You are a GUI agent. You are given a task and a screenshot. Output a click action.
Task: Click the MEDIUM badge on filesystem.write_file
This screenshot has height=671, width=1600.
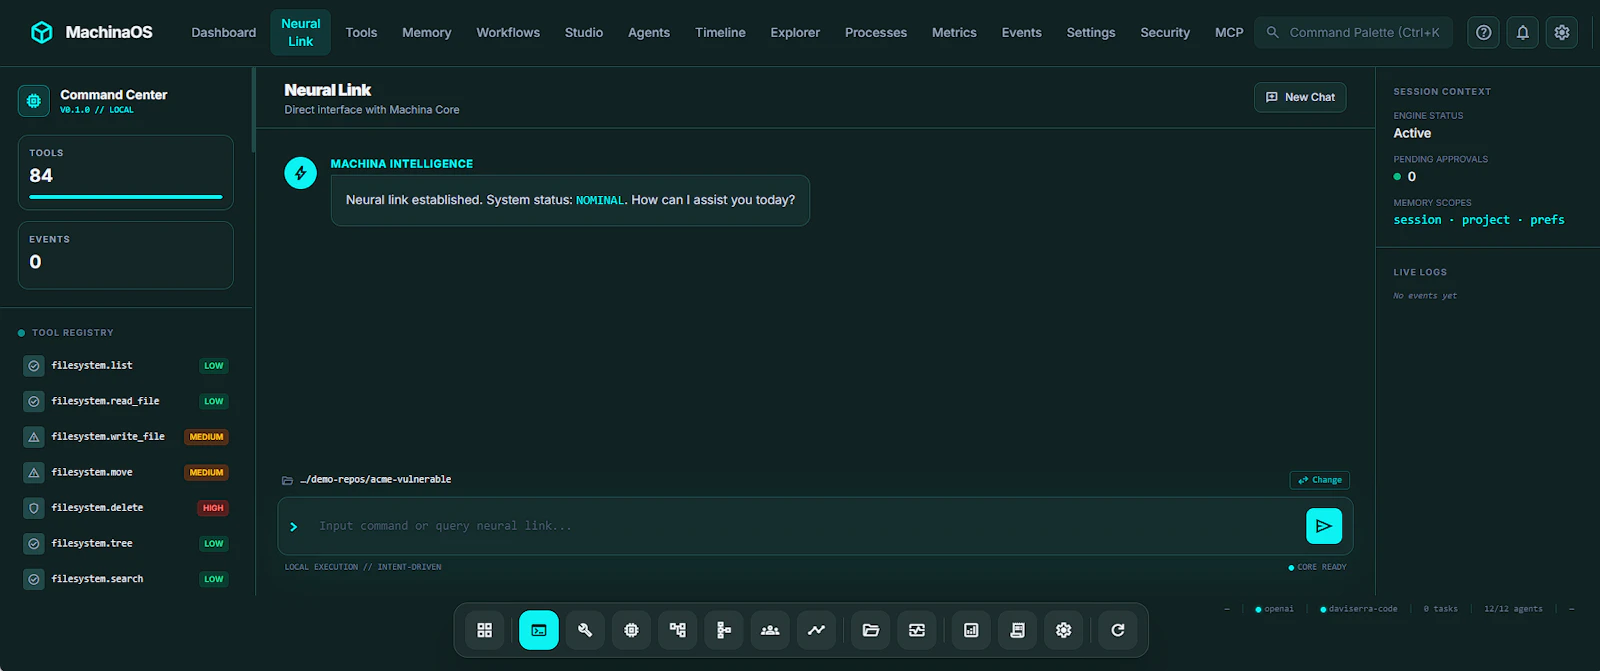(x=206, y=437)
